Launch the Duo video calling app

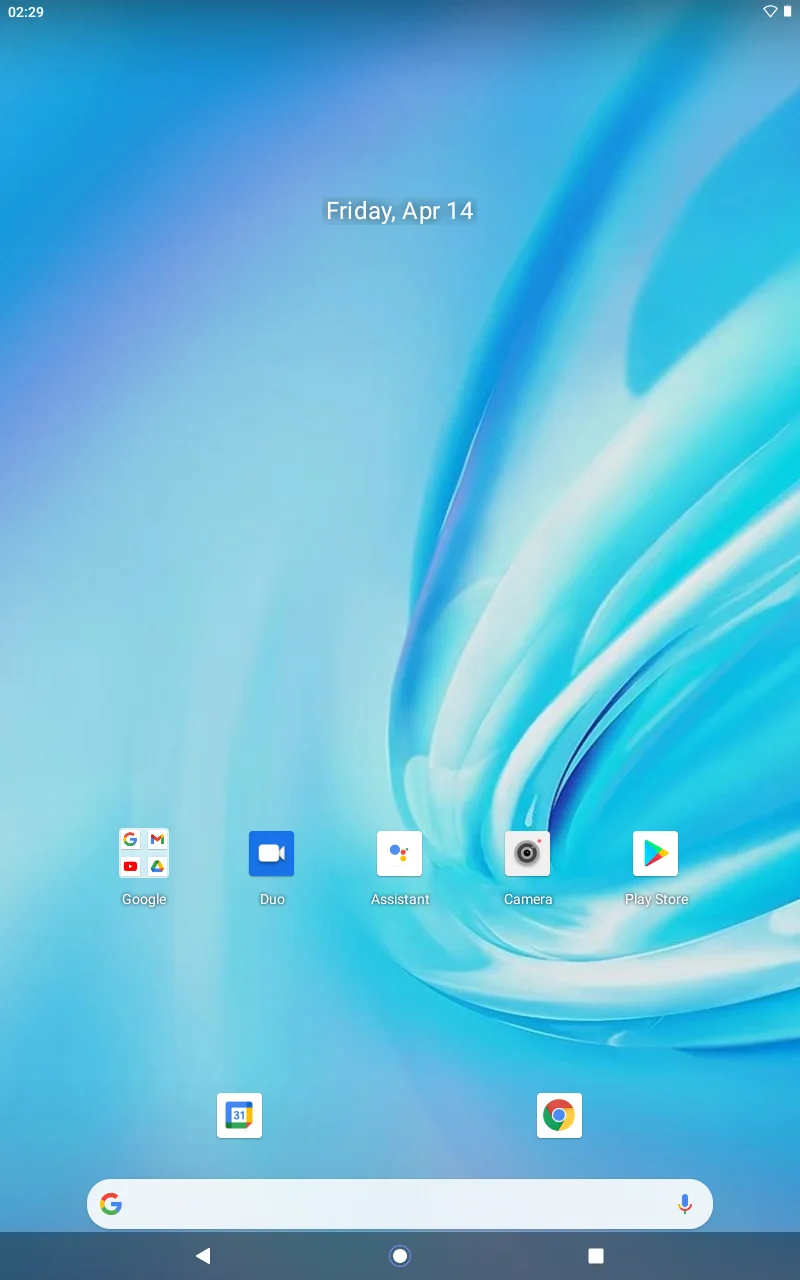coord(272,853)
